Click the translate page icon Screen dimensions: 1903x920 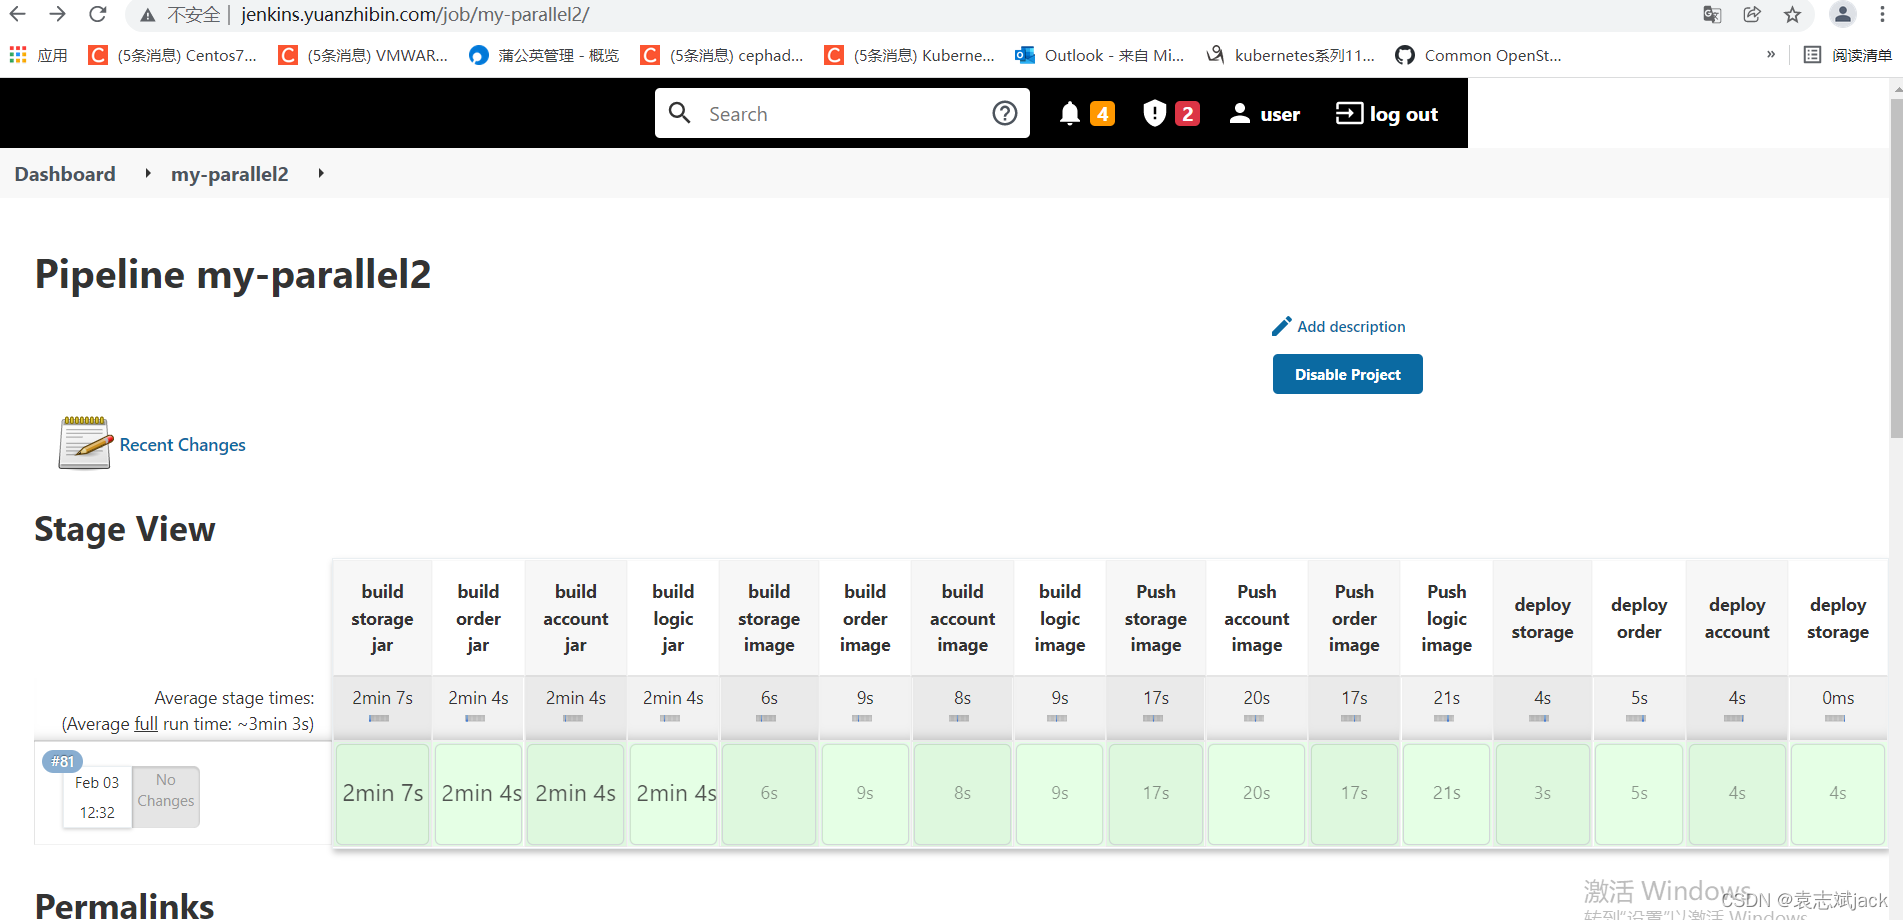pos(1712,14)
